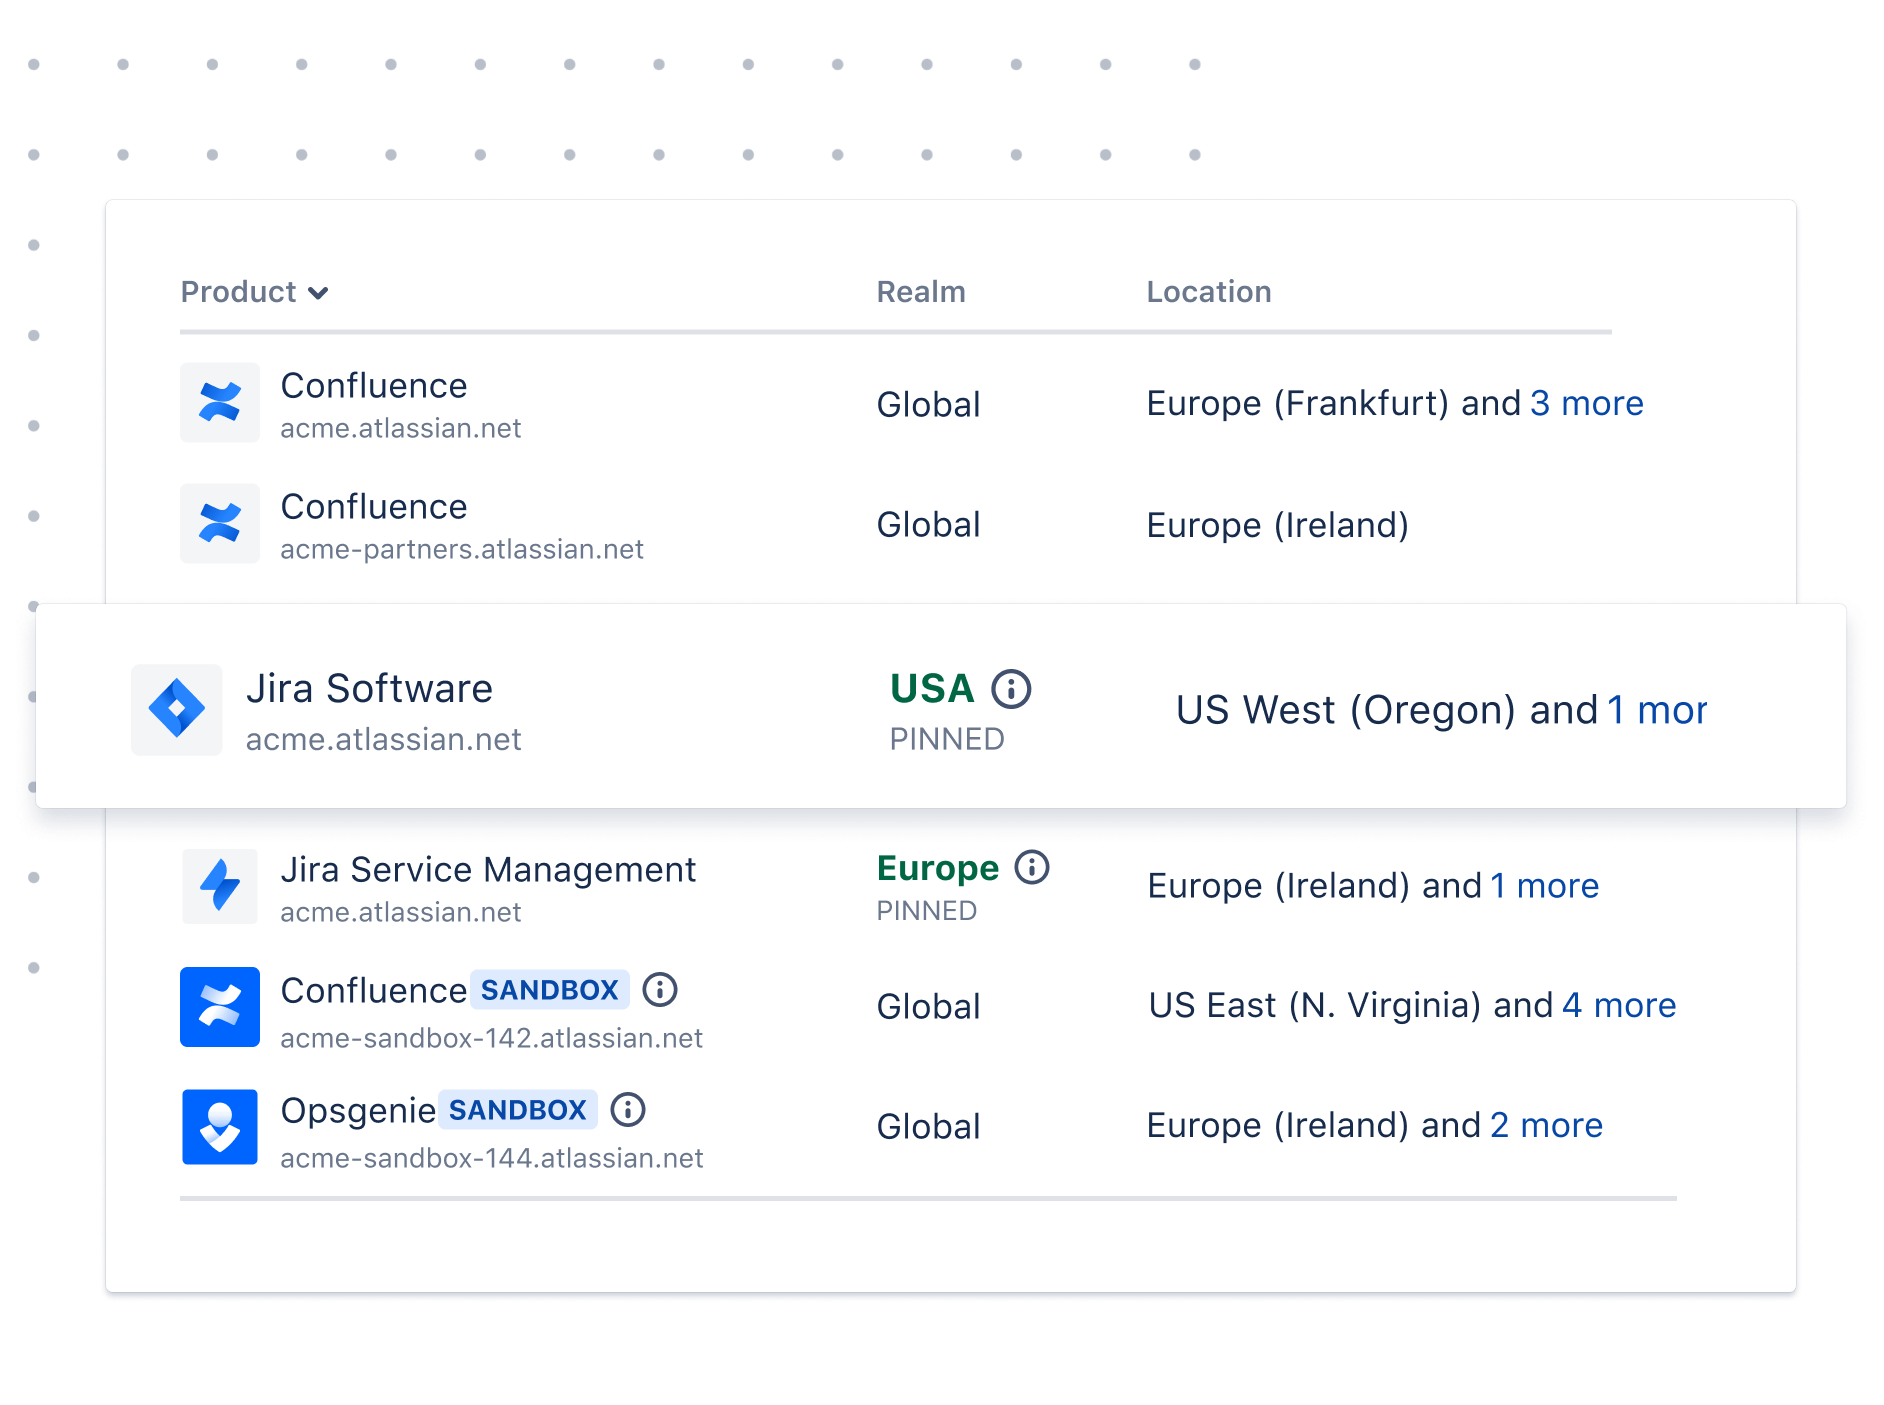Viewport: 1884px width, 1405px height.
Task: Click the Jira Service Management icon
Action: (220, 886)
